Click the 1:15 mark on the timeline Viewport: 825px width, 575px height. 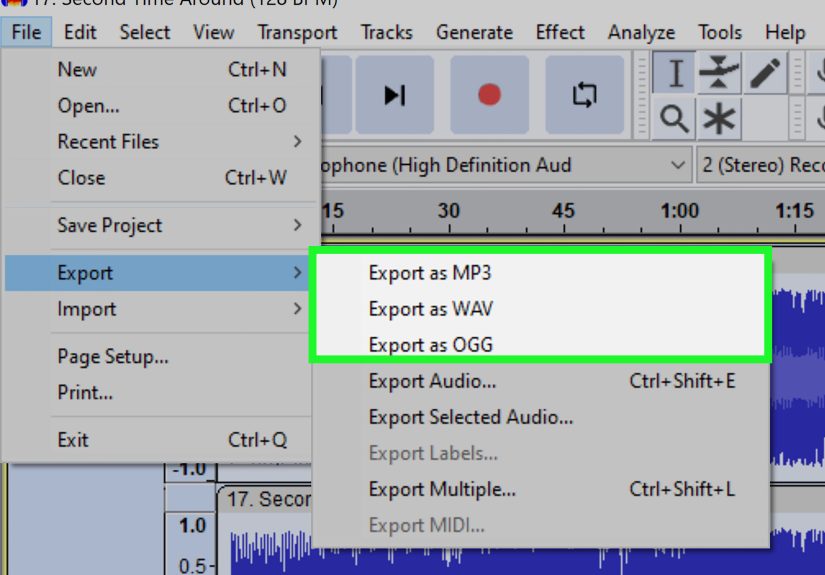(x=794, y=211)
